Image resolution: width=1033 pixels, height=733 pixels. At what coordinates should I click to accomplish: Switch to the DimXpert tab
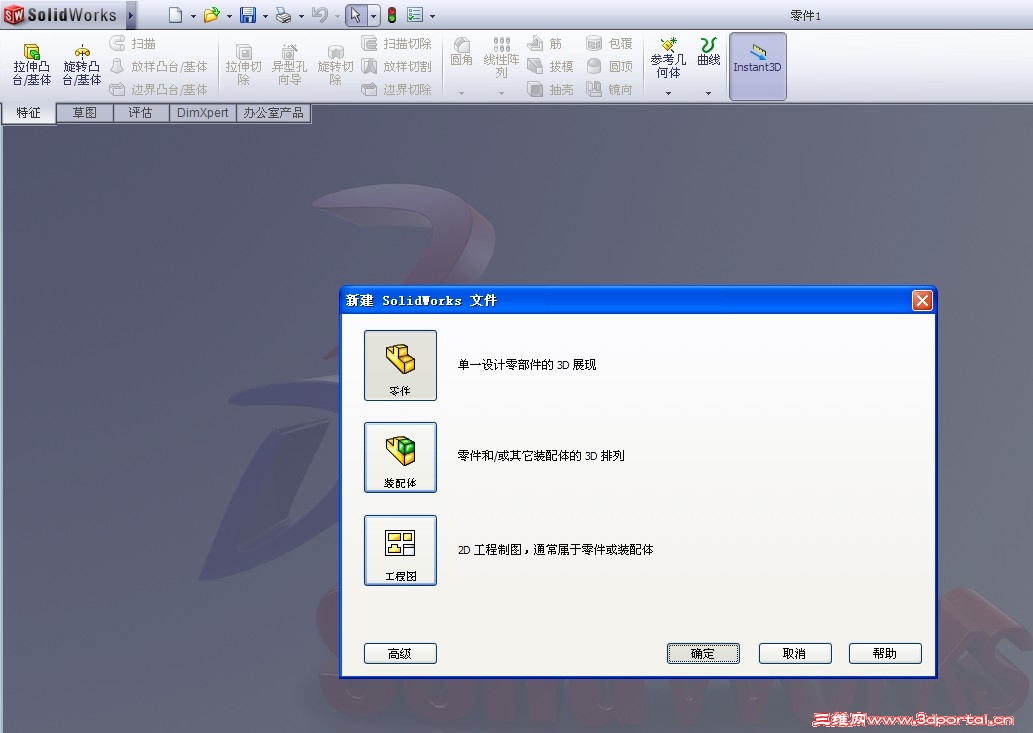202,113
